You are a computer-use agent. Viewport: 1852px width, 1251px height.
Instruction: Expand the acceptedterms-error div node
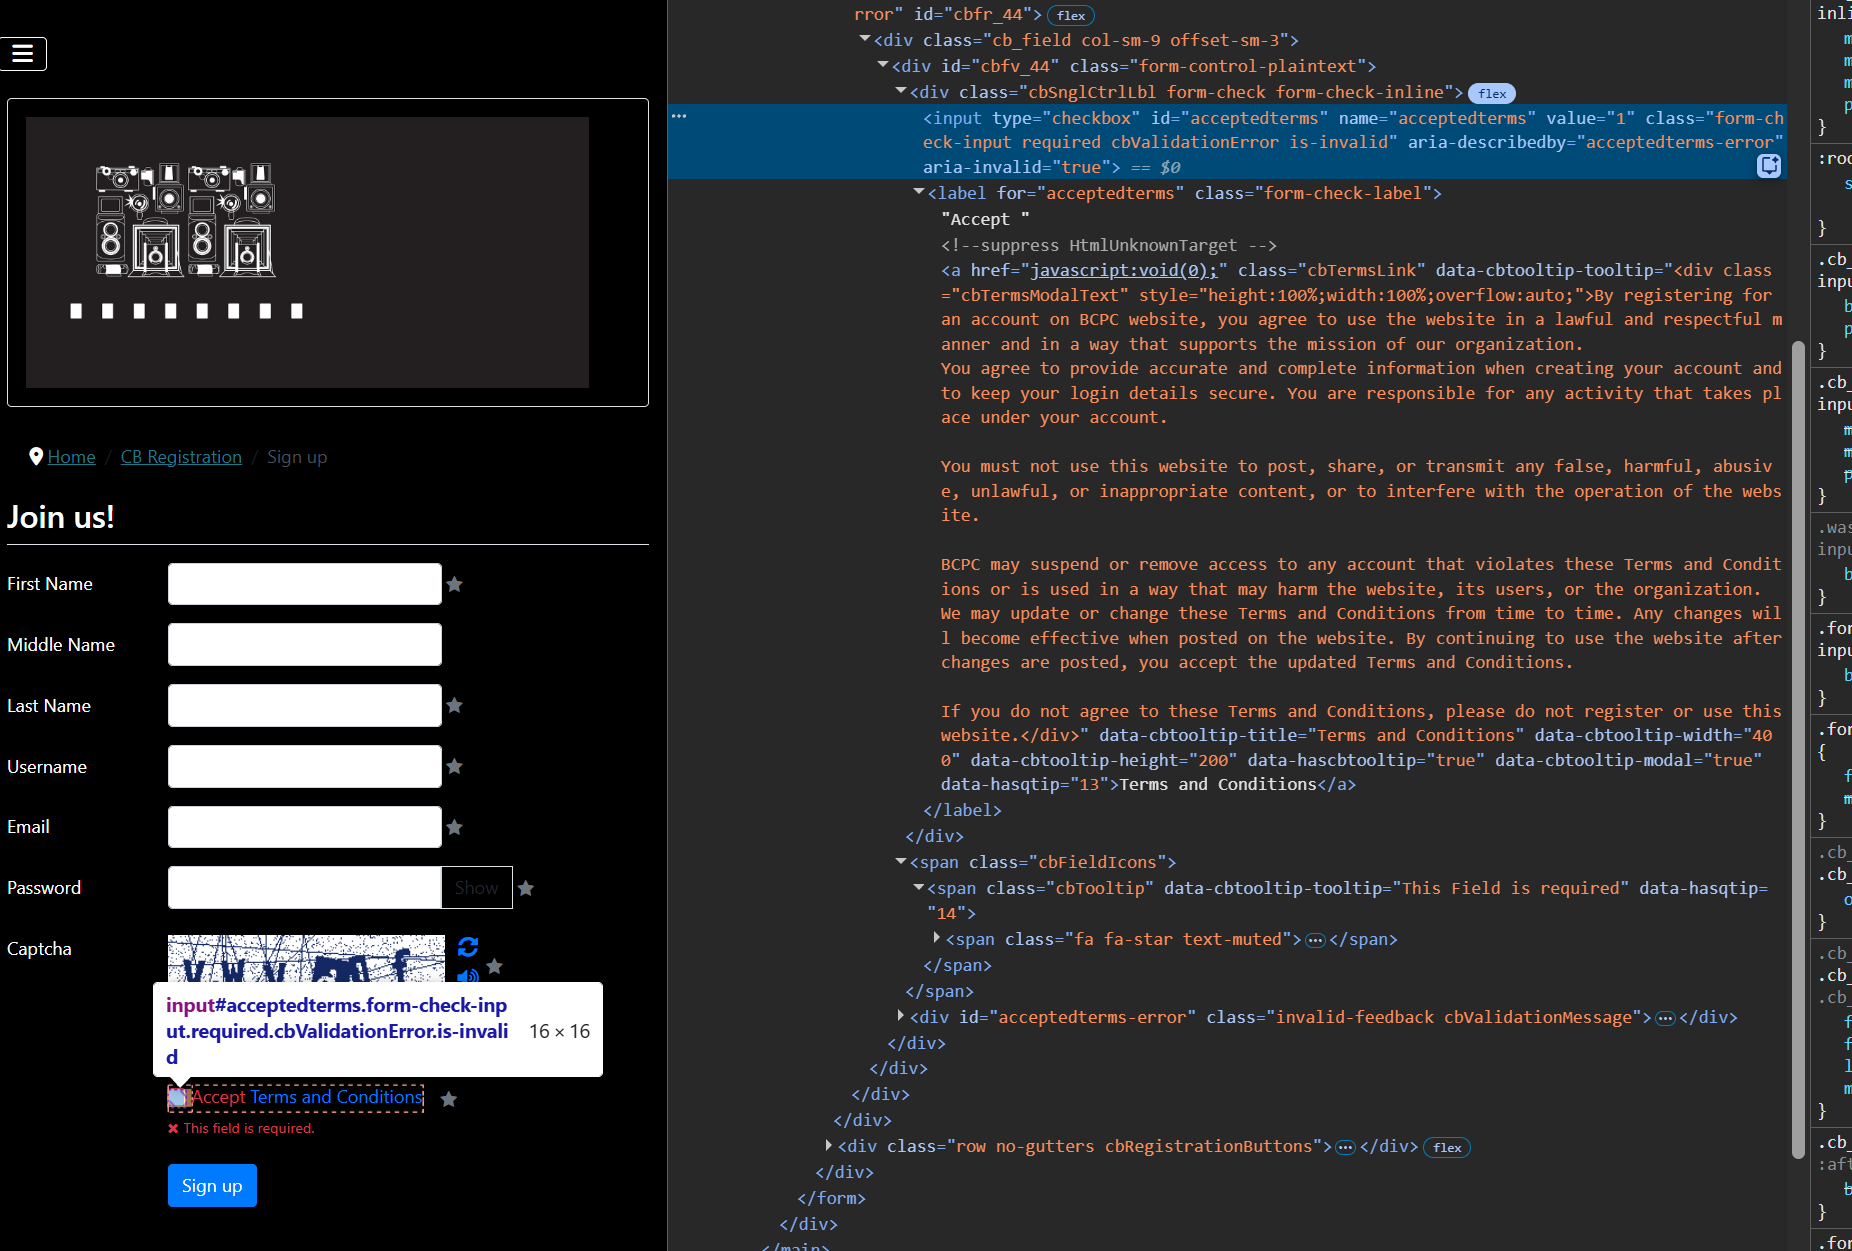[900, 1016]
